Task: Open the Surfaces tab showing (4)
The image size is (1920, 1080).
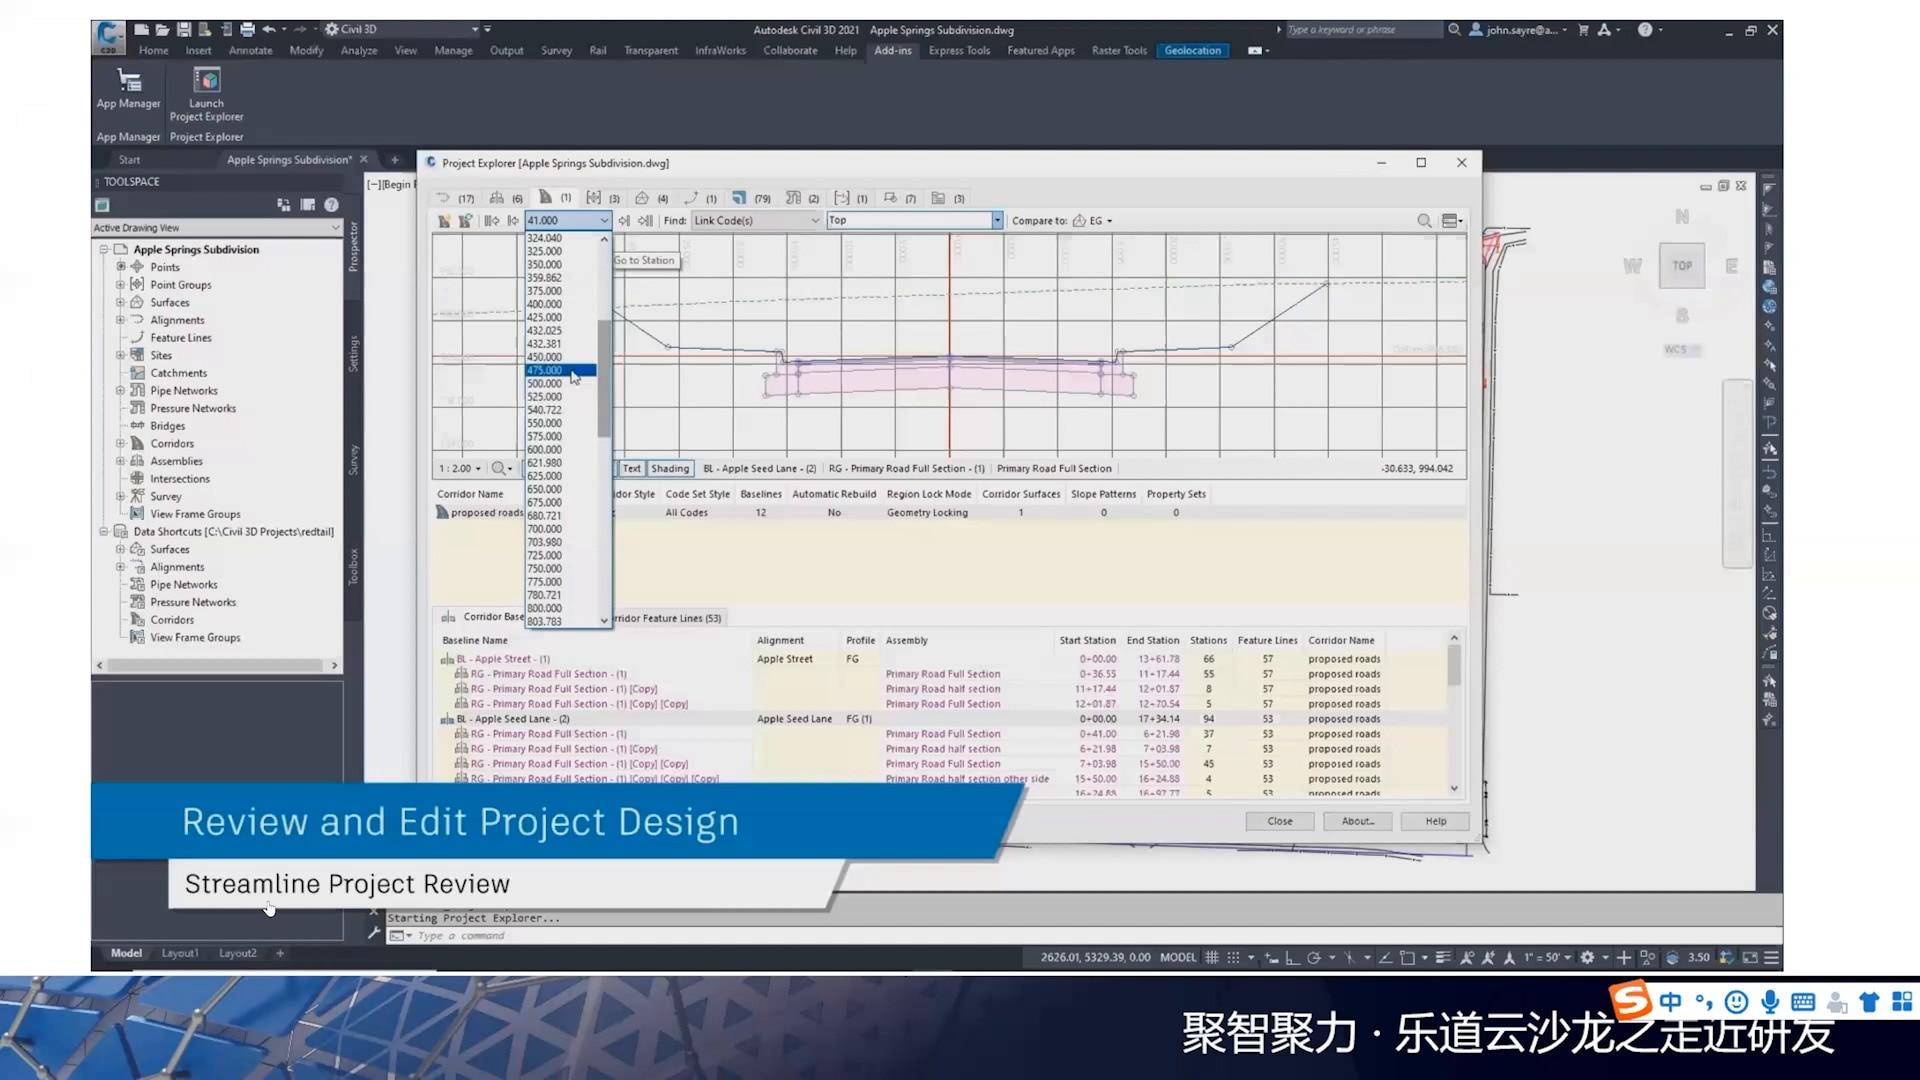Action: click(x=651, y=198)
